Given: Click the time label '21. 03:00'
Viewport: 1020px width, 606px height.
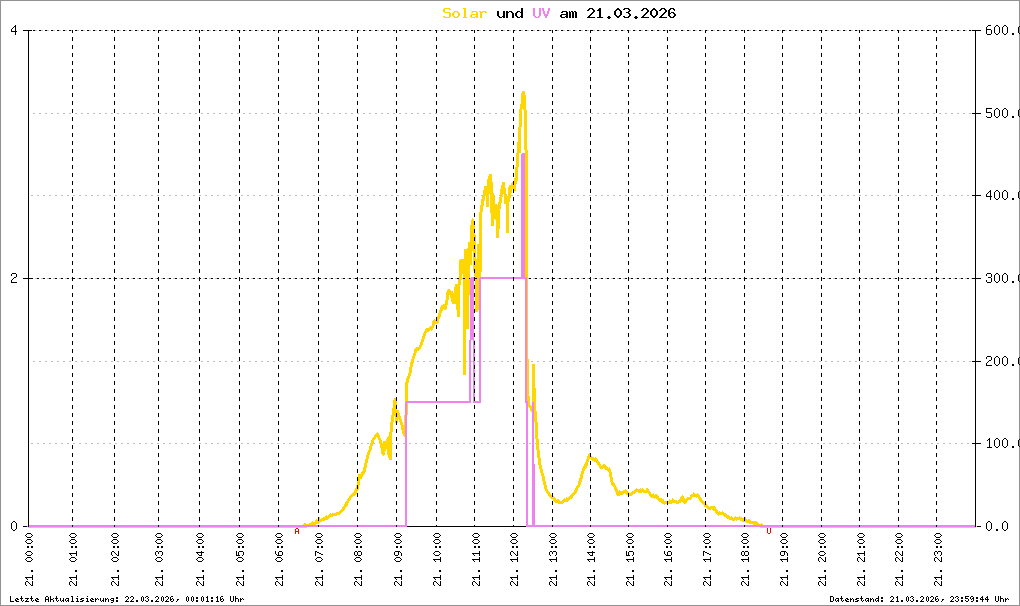Looking at the screenshot, I should (x=158, y=559).
